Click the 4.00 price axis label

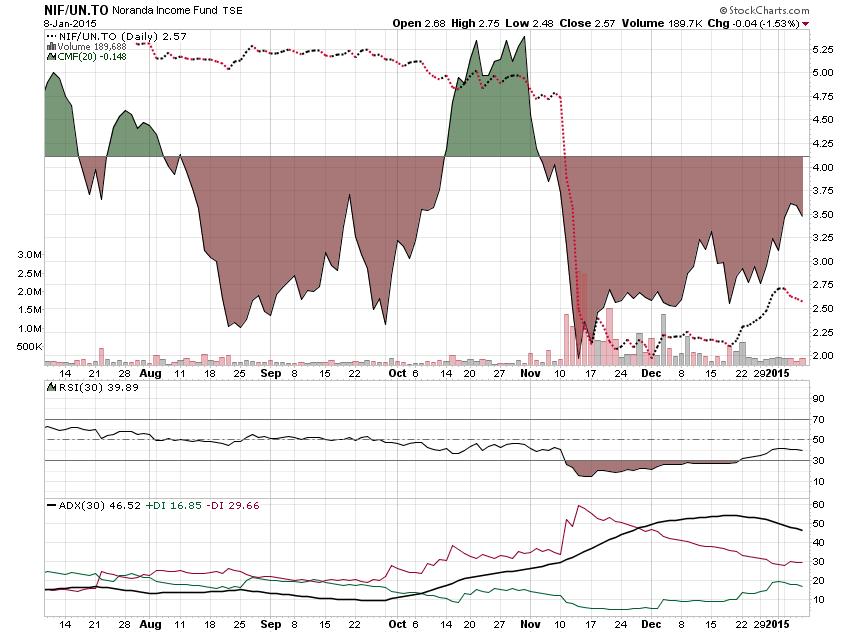pos(823,167)
